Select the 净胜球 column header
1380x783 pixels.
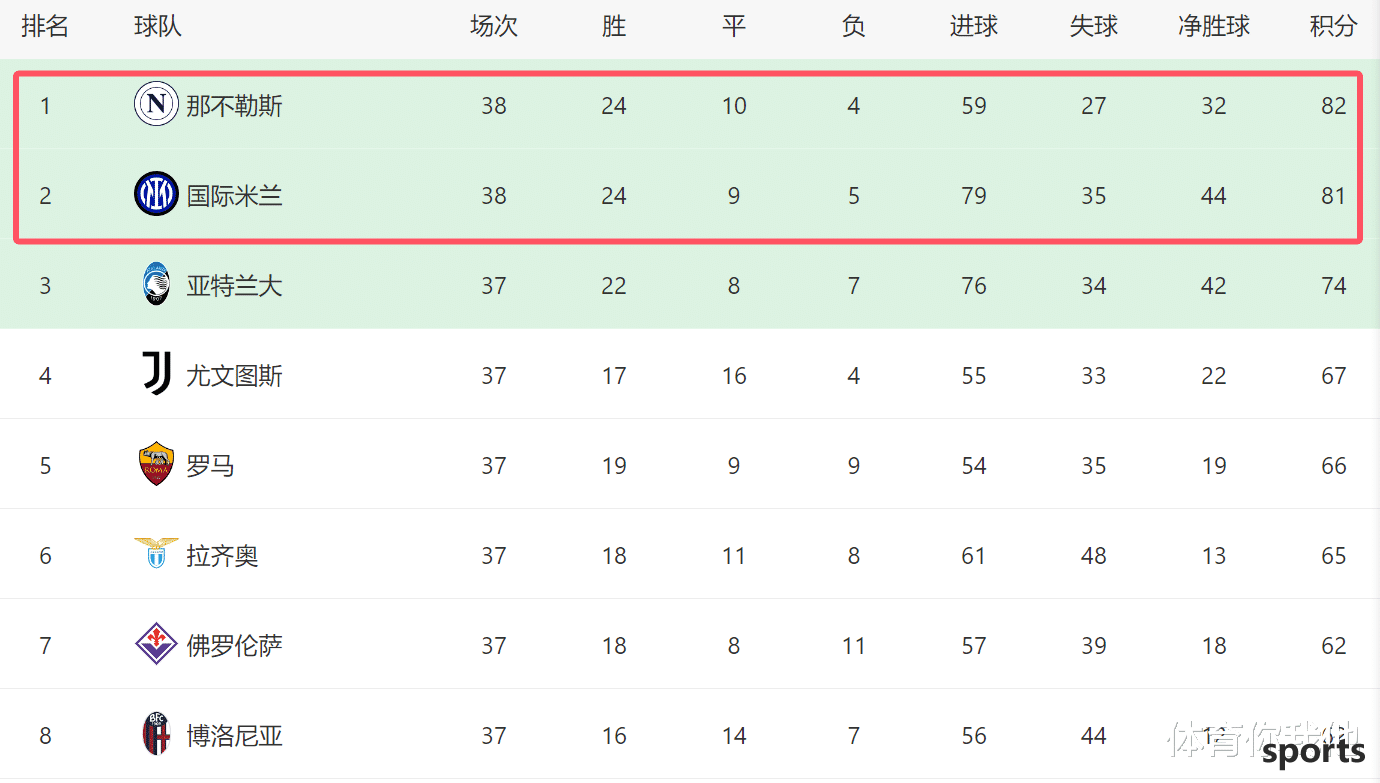[x=1214, y=26]
